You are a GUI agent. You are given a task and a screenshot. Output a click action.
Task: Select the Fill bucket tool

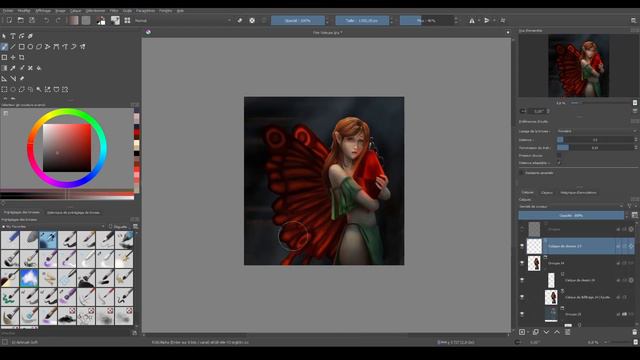pos(39,68)
